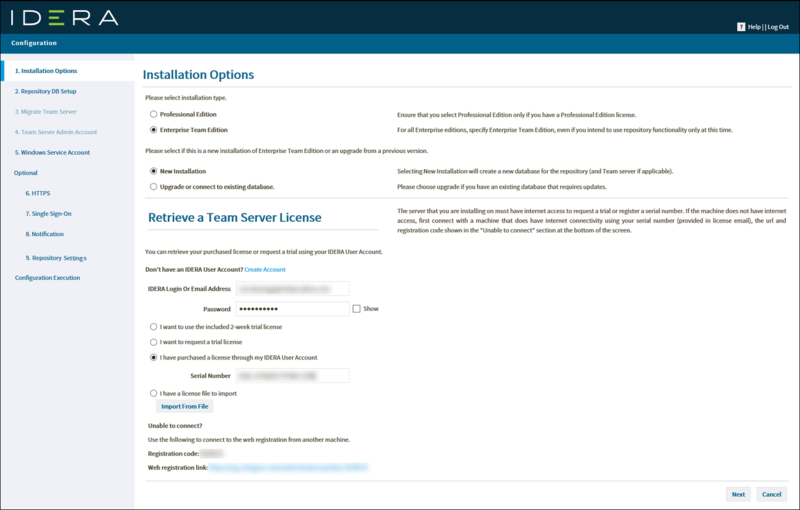Click the 'Unable to connect?' heading
The height and width of the screenshot is (510, 800).
[175, 426]
